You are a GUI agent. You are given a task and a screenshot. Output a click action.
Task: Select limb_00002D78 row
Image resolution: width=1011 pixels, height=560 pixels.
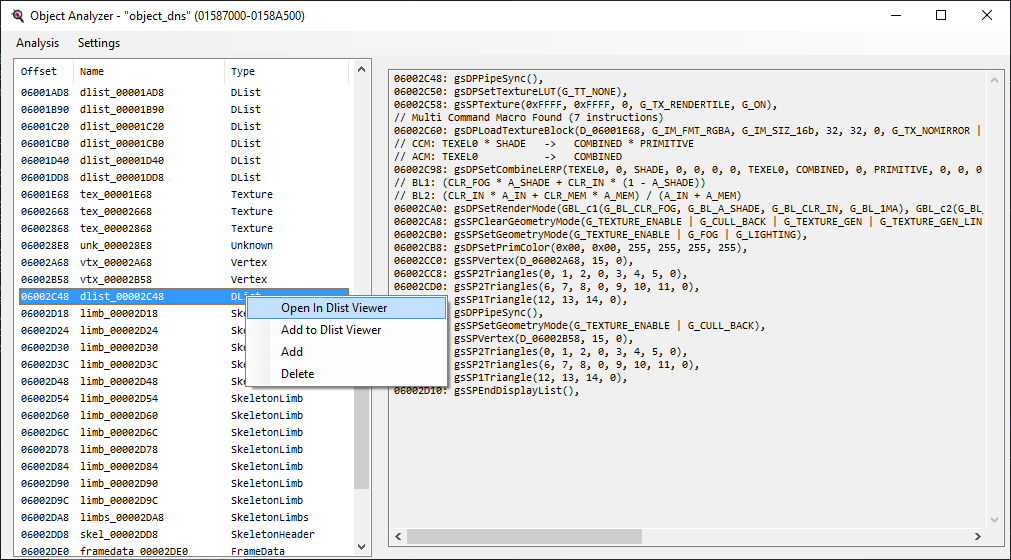click(184, 450)
